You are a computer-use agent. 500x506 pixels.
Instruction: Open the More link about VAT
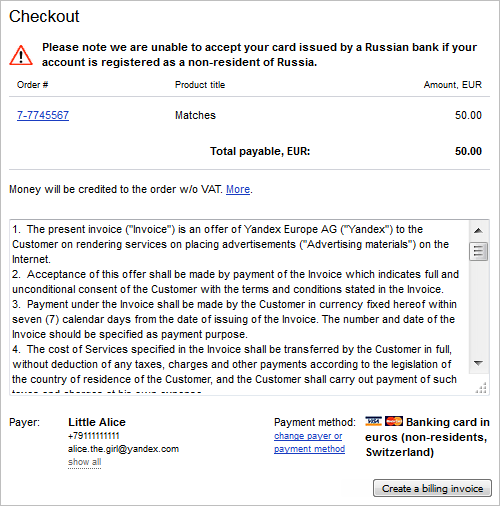click(x=238, y=189)
